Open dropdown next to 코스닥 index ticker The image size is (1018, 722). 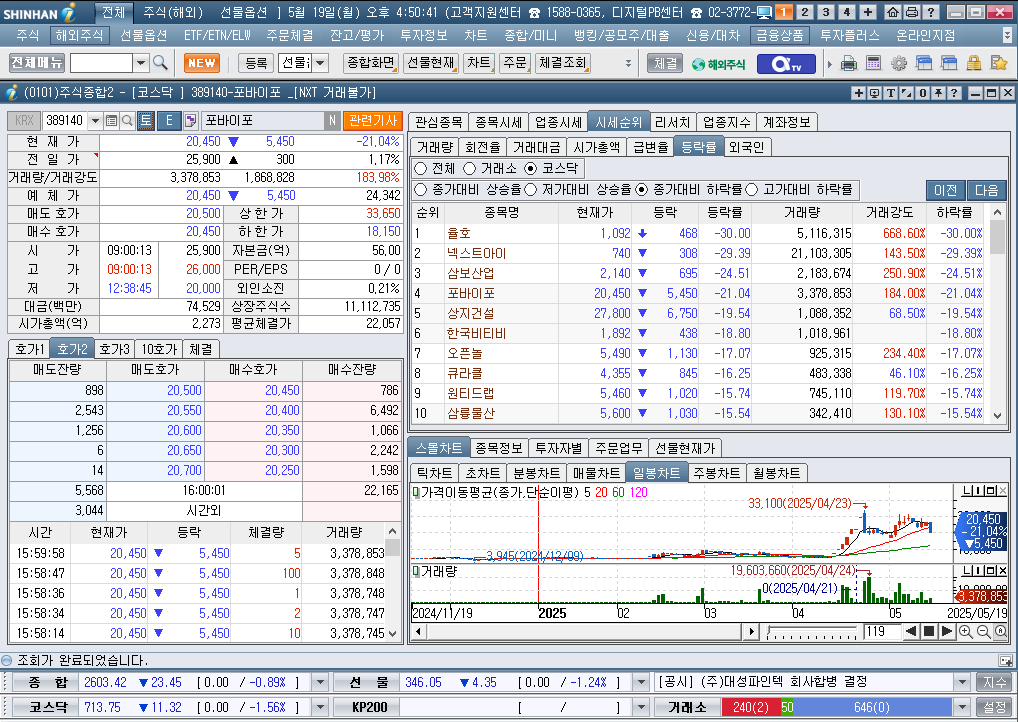(x=320, y=707)
